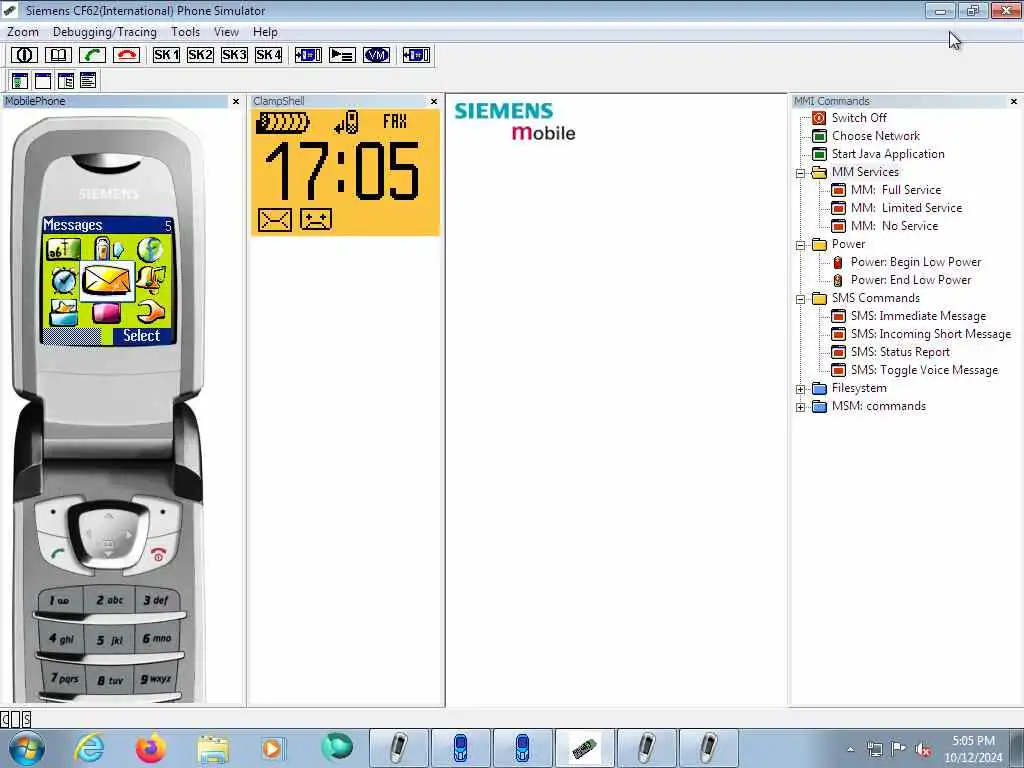1024x768 pixels.
Task: Show the phone window via green-phone window icon
Action: pos(20,81)
